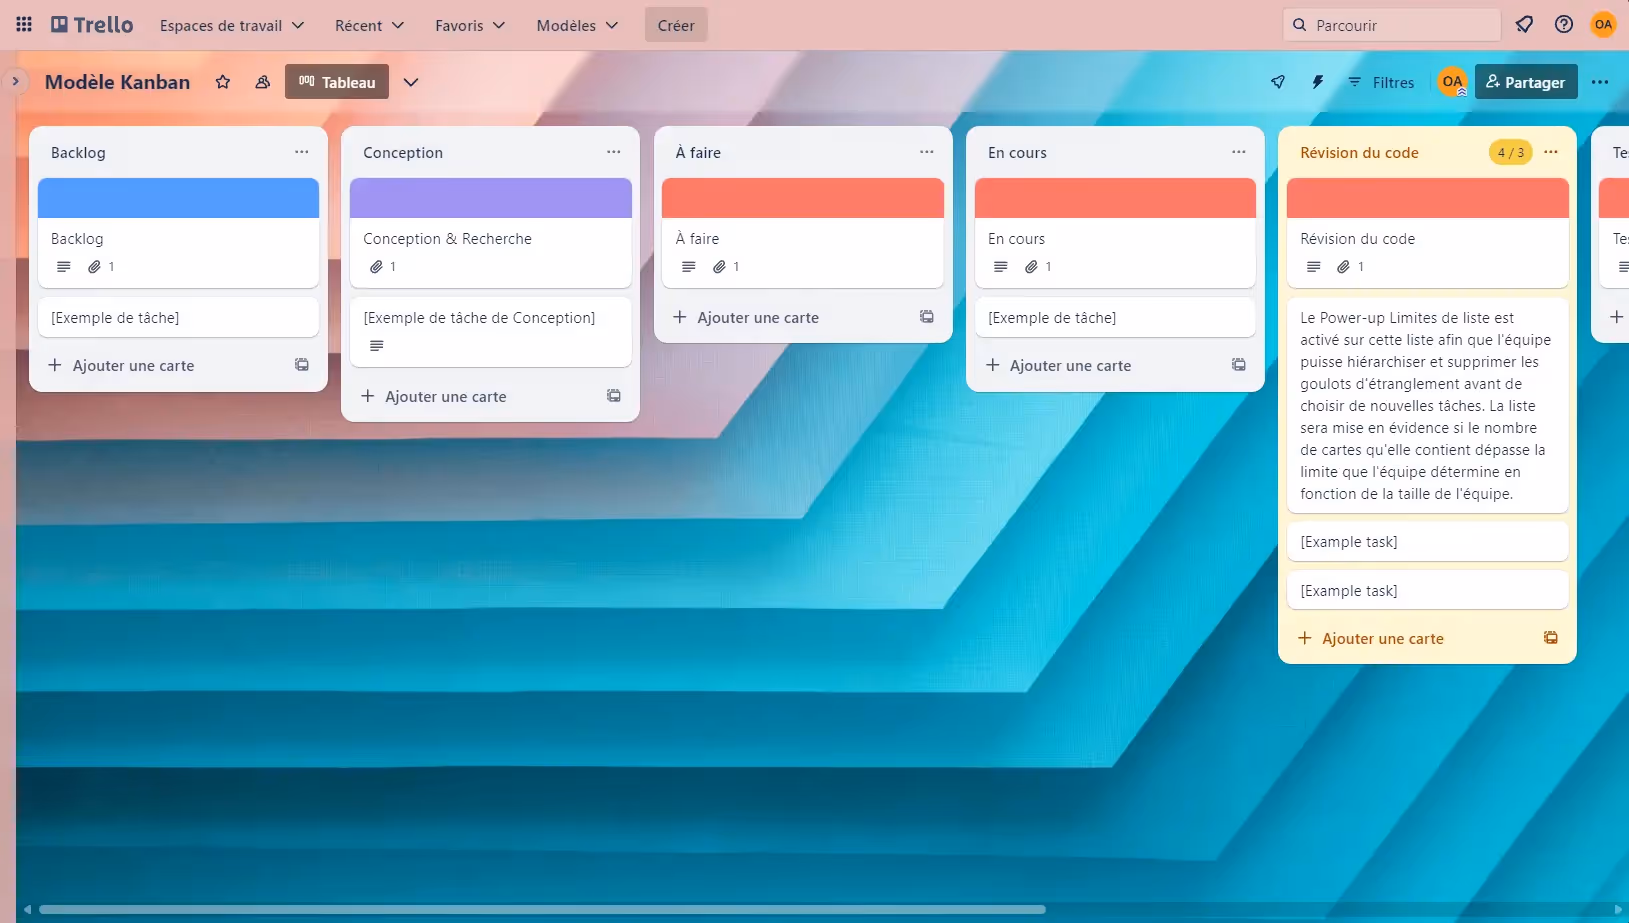
Task: Open the help question mark icon
Action: coord(1564,24)
